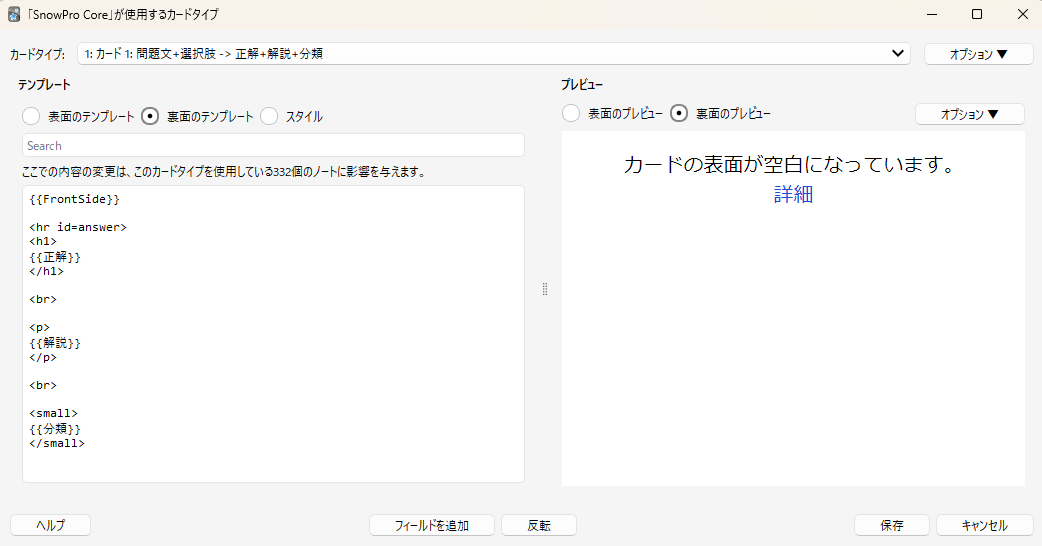Click the {{正解}} field line in editor
This screenshot has width=1042, height=546.
click(x=55, y=256)
